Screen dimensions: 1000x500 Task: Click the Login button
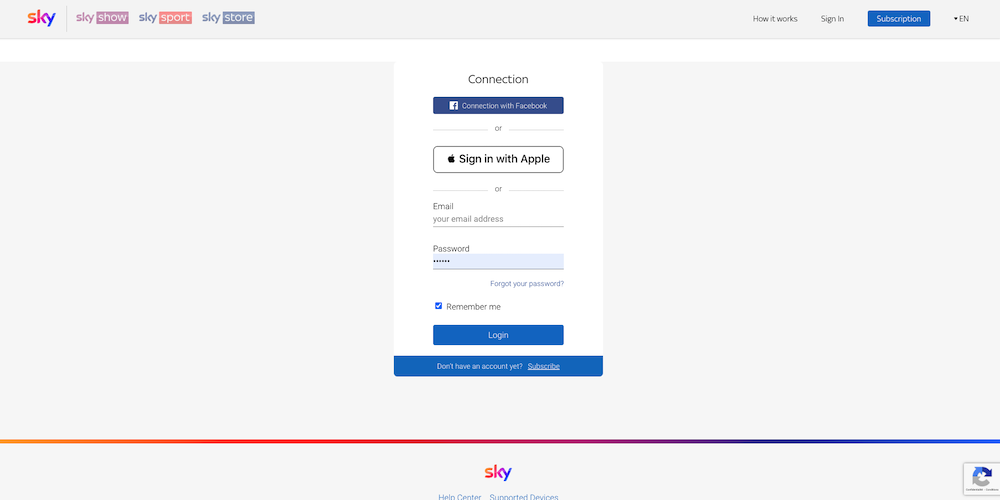coord(498,335)
